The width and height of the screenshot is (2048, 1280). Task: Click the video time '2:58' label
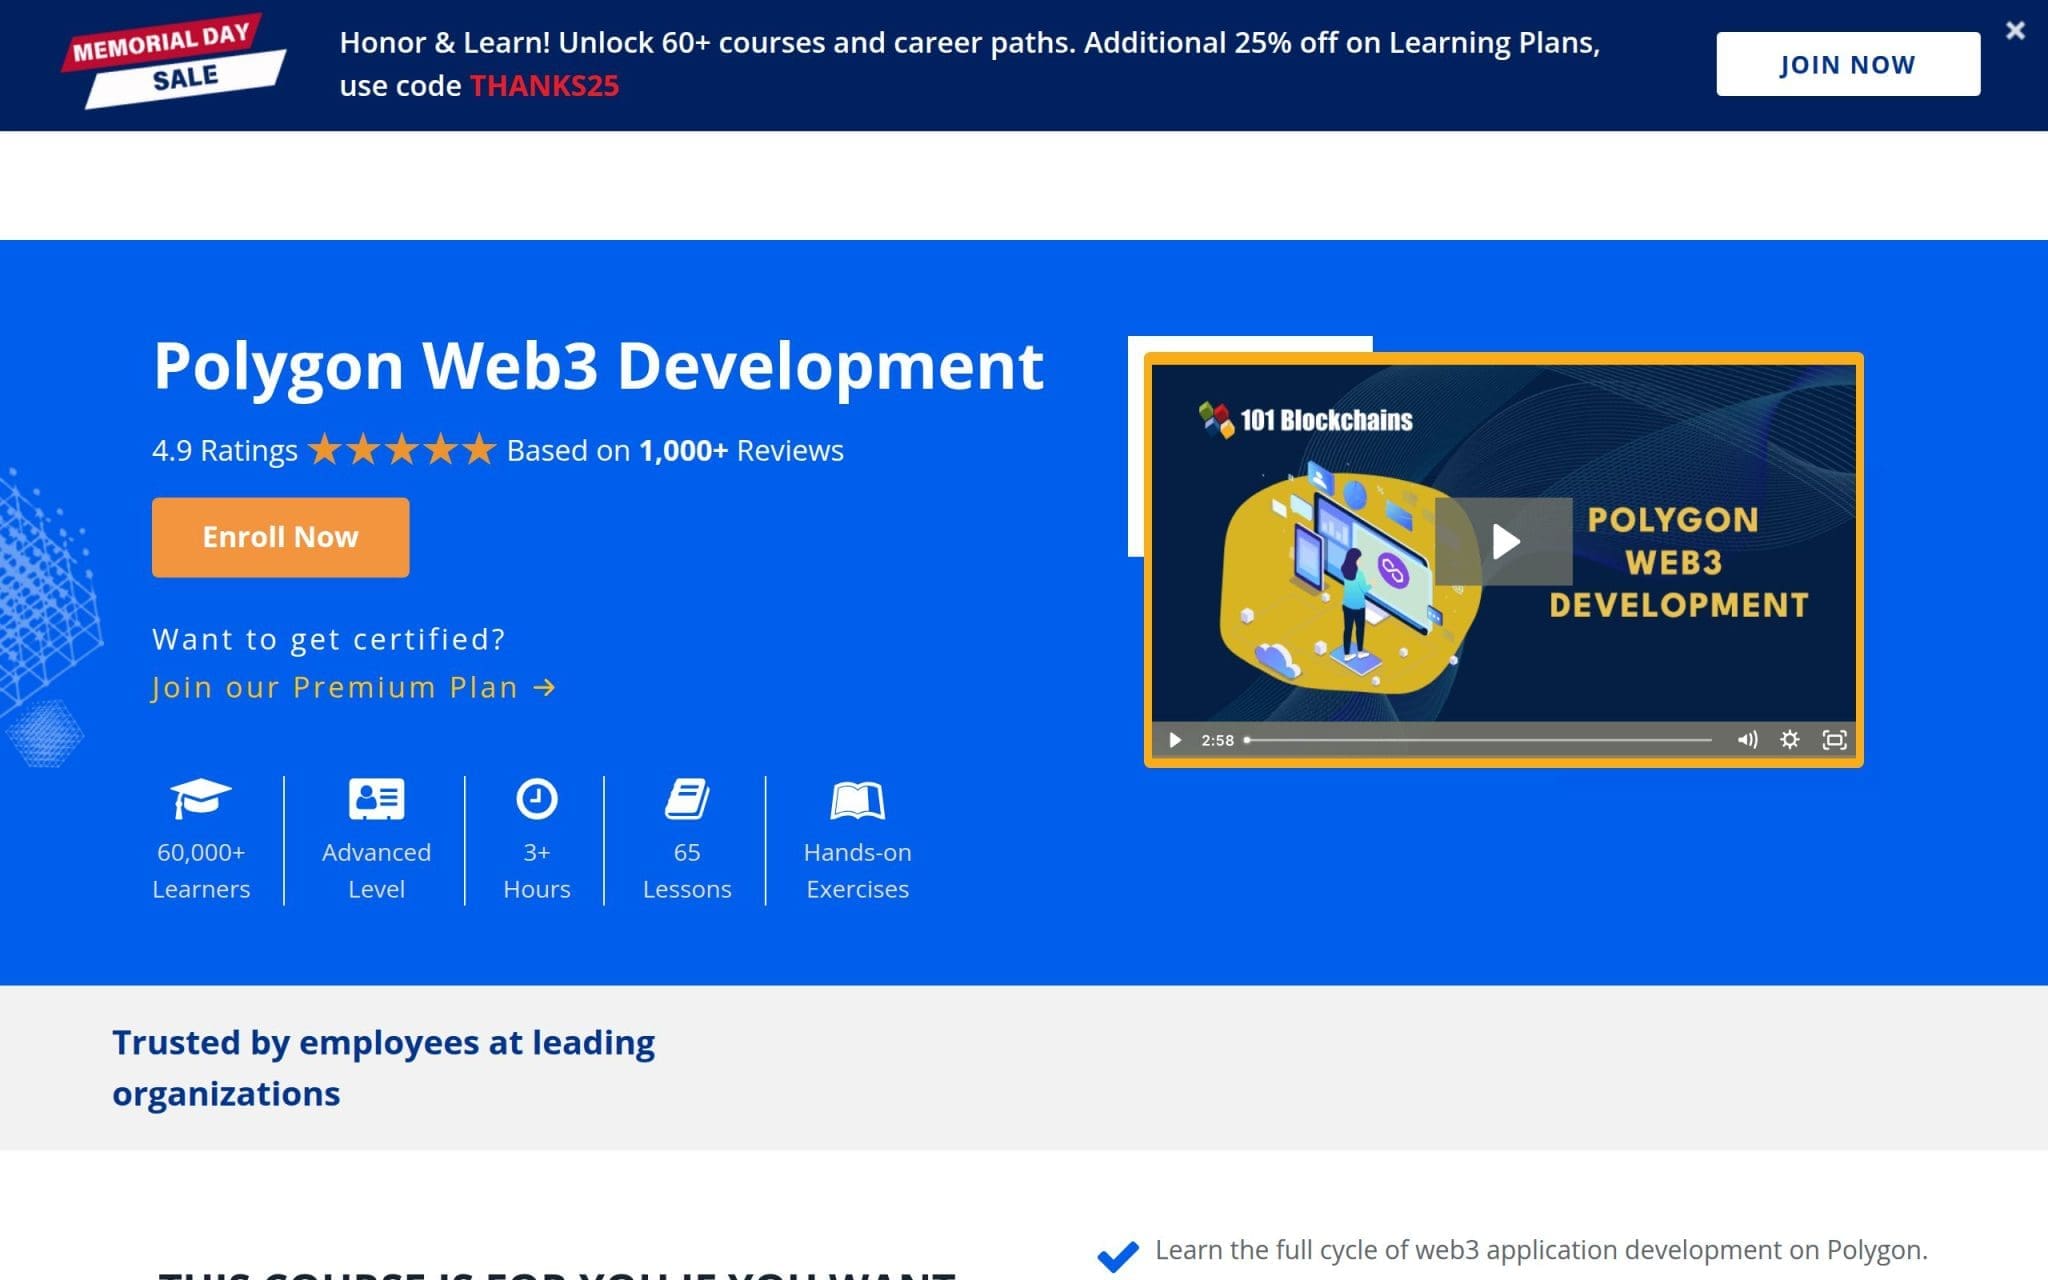click(1217, 740)
